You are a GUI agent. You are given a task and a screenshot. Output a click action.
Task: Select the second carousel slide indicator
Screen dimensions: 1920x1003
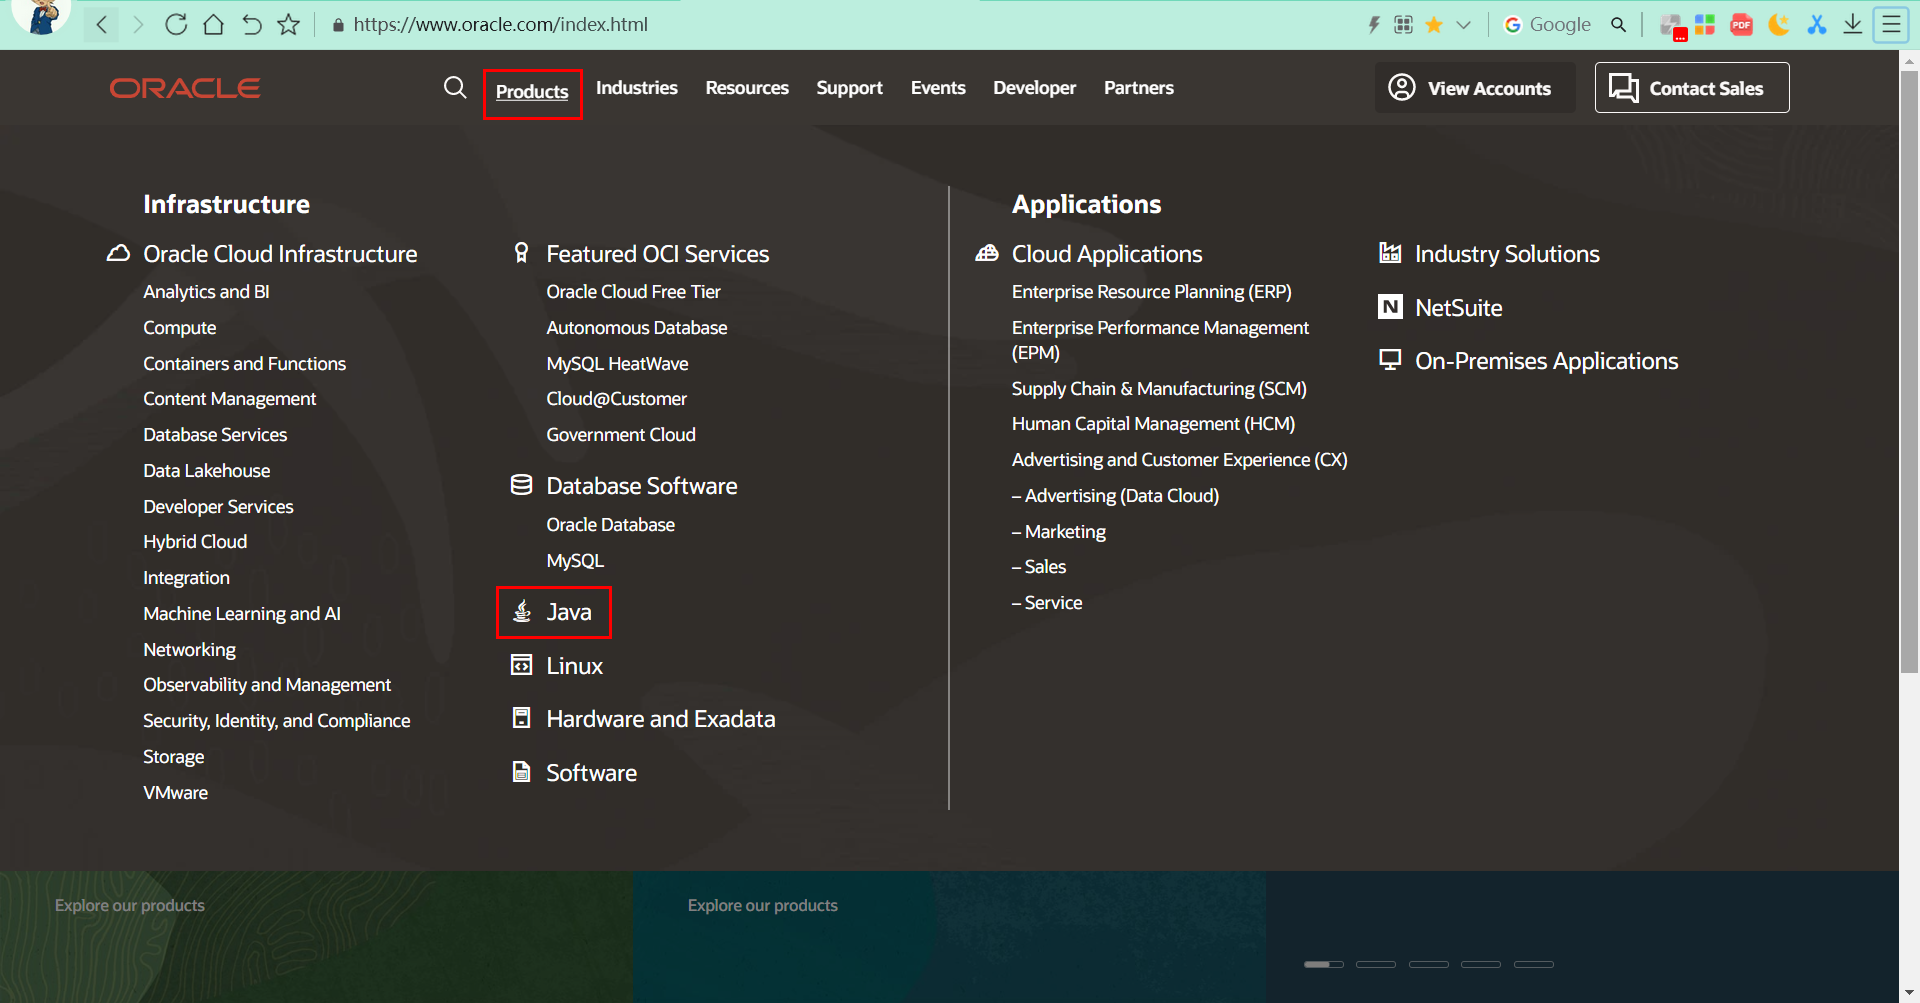coord(1376,964)
